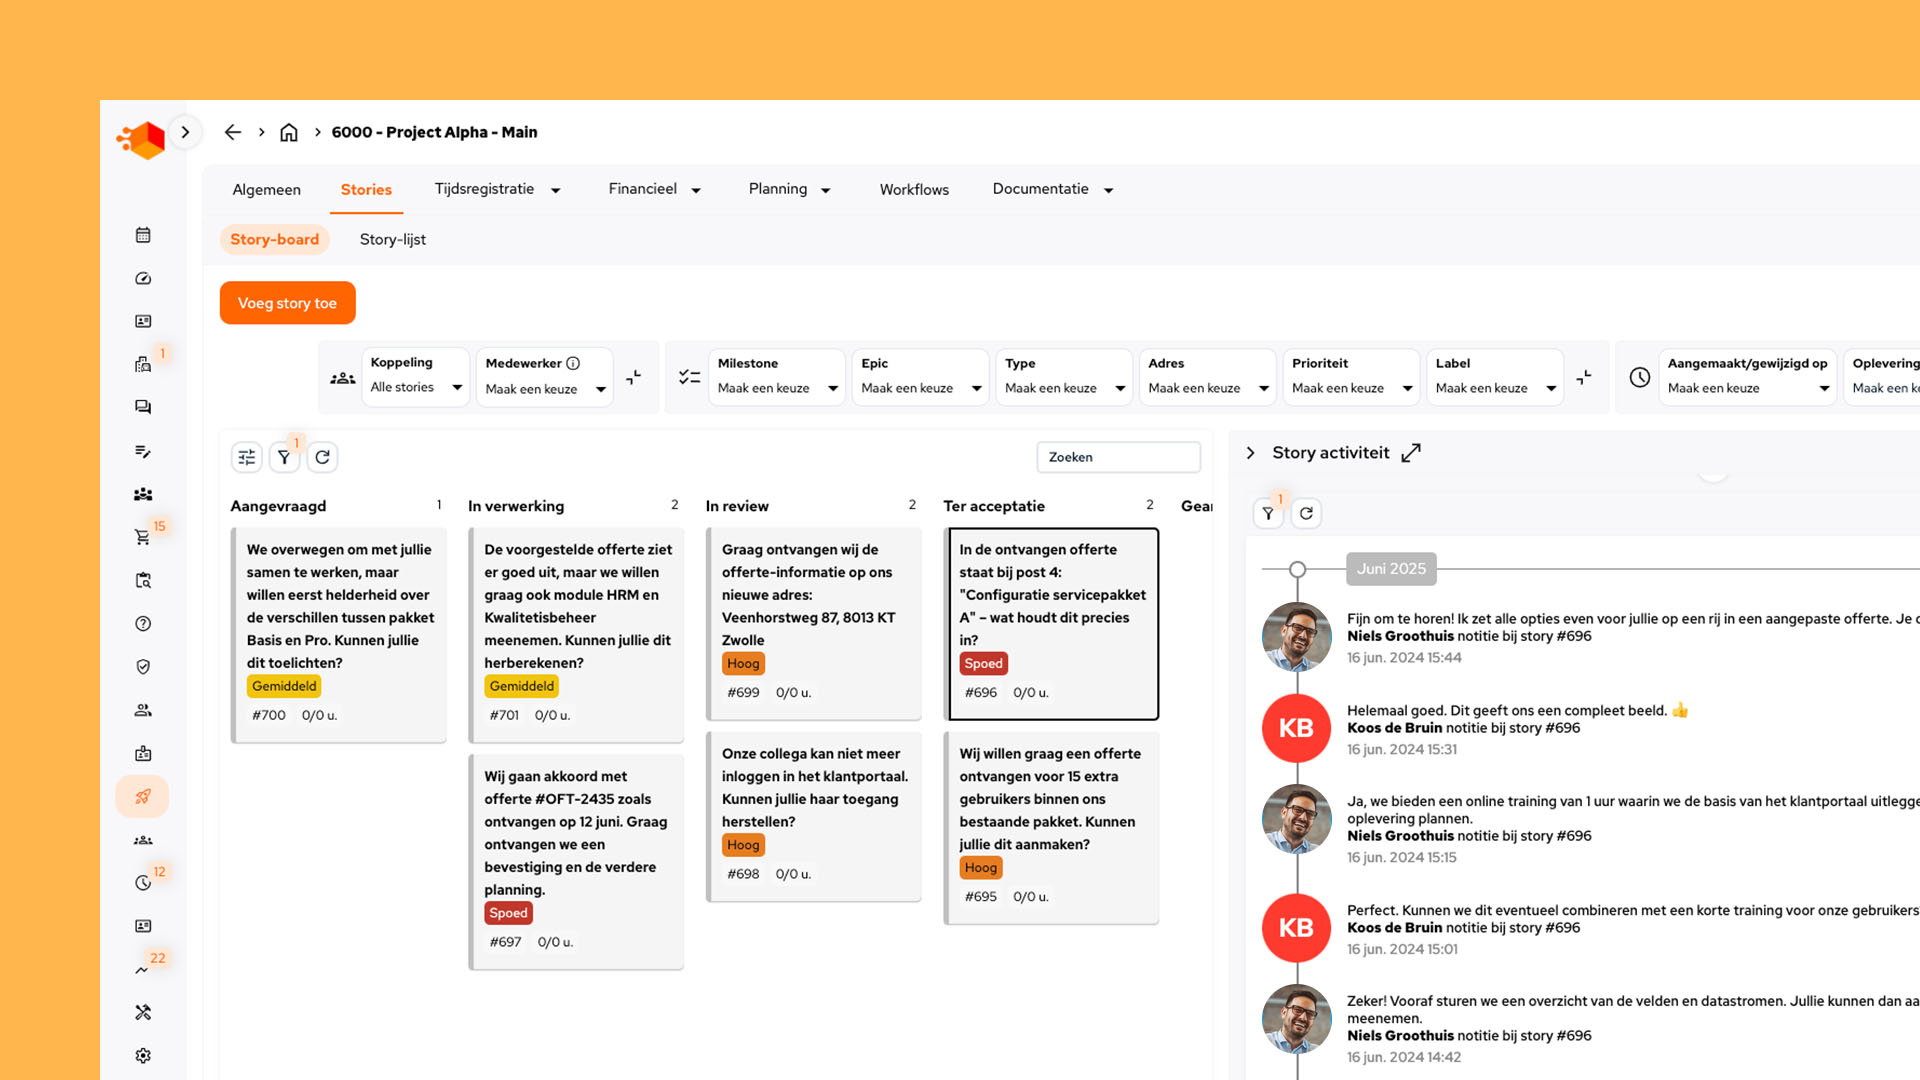Screen dimensions: 1920x1080
Task: Open the calendar icon in the sidebar
Action: [x=143, y=234]
